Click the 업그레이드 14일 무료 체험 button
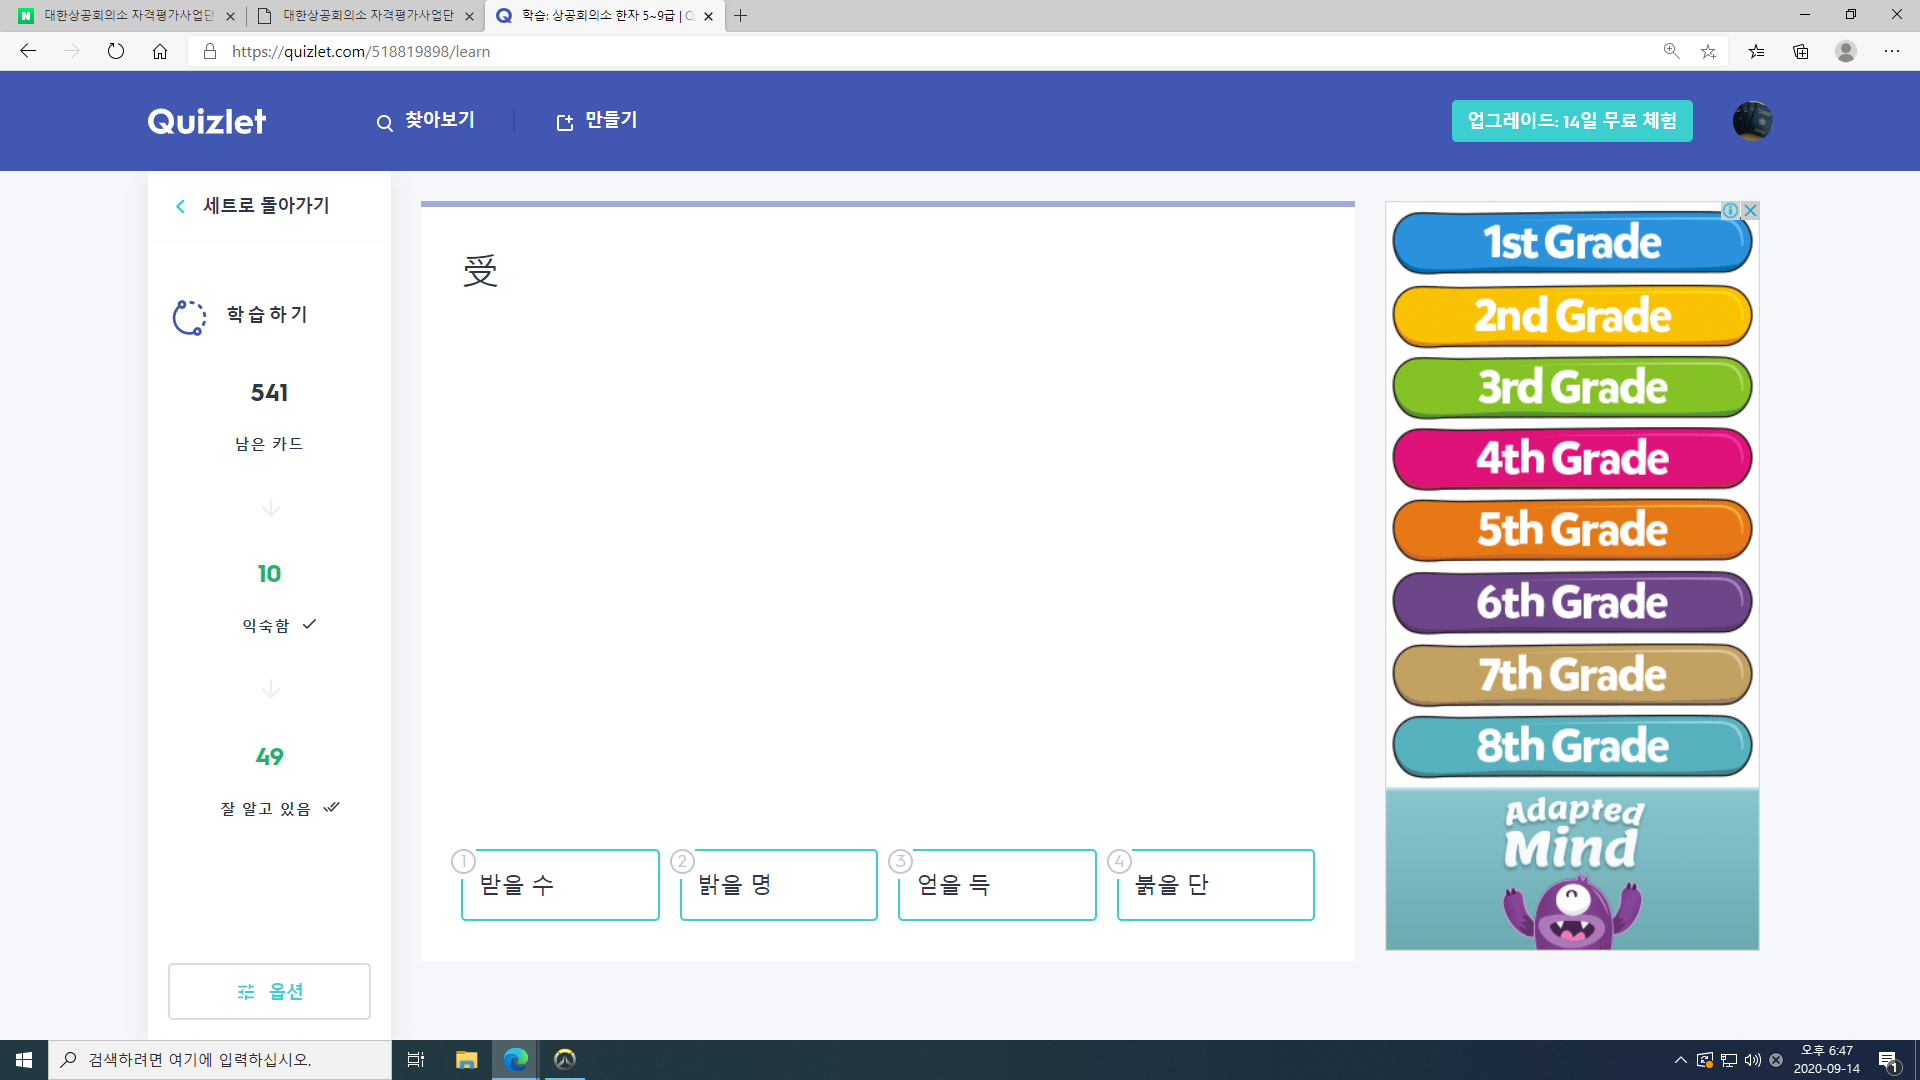1920x1080 pixels. (x=1572, y=121)
